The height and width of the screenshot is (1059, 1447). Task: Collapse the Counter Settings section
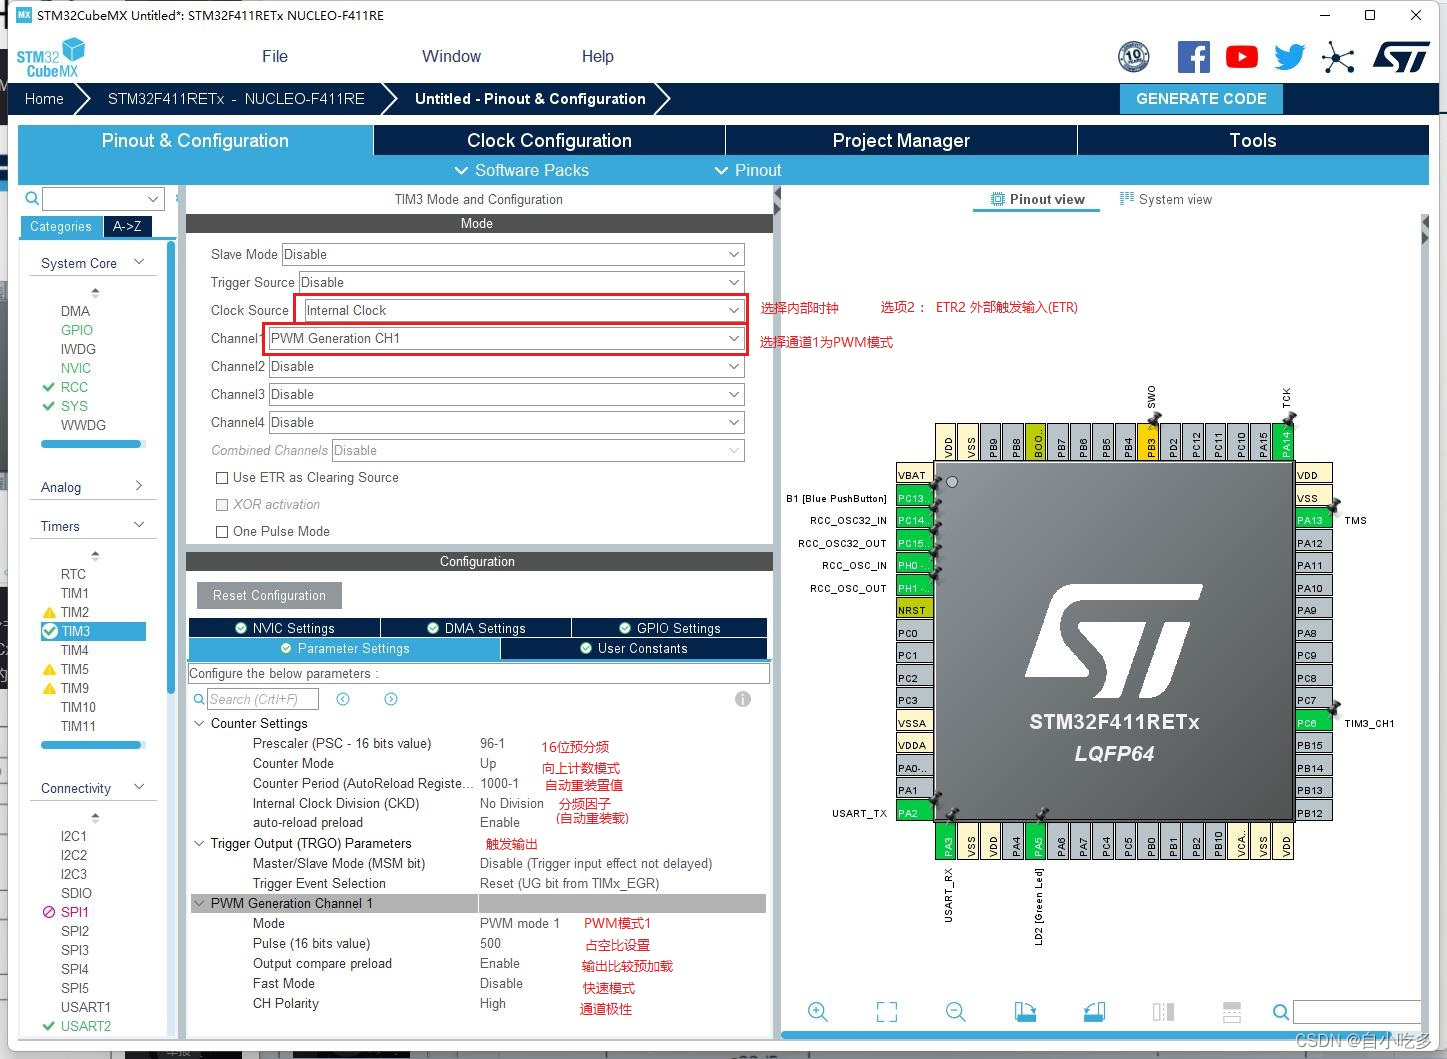[x=198, y=723]
